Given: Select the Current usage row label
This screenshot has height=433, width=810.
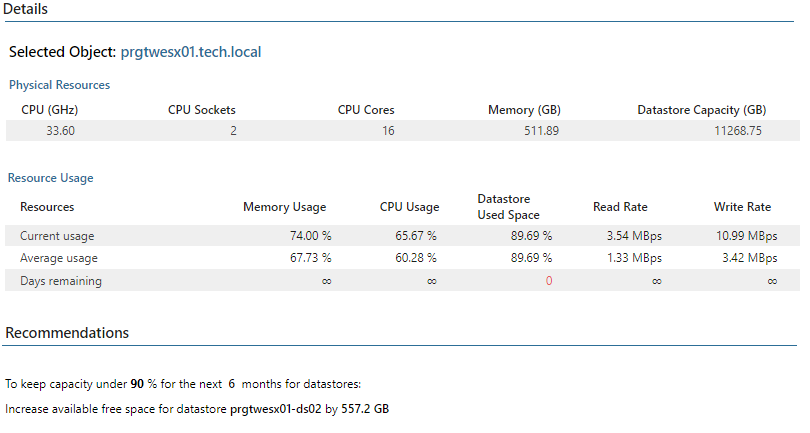Looking at the screenshot, I should coord(57,236).
